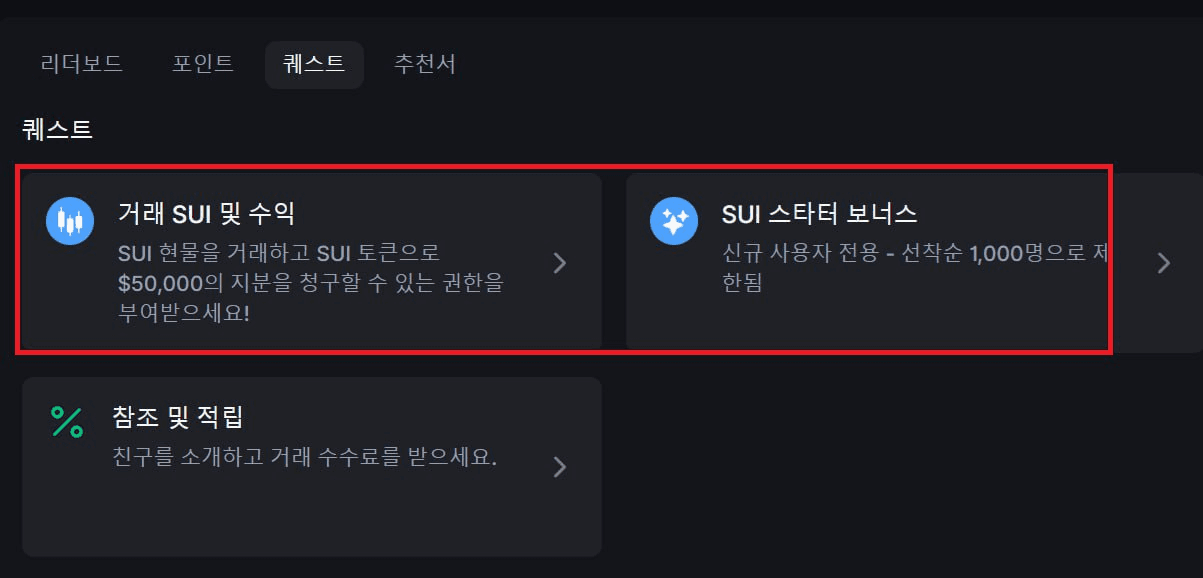Open the 추천서 tab
The image size is (1203, 578).
(425, 65)
